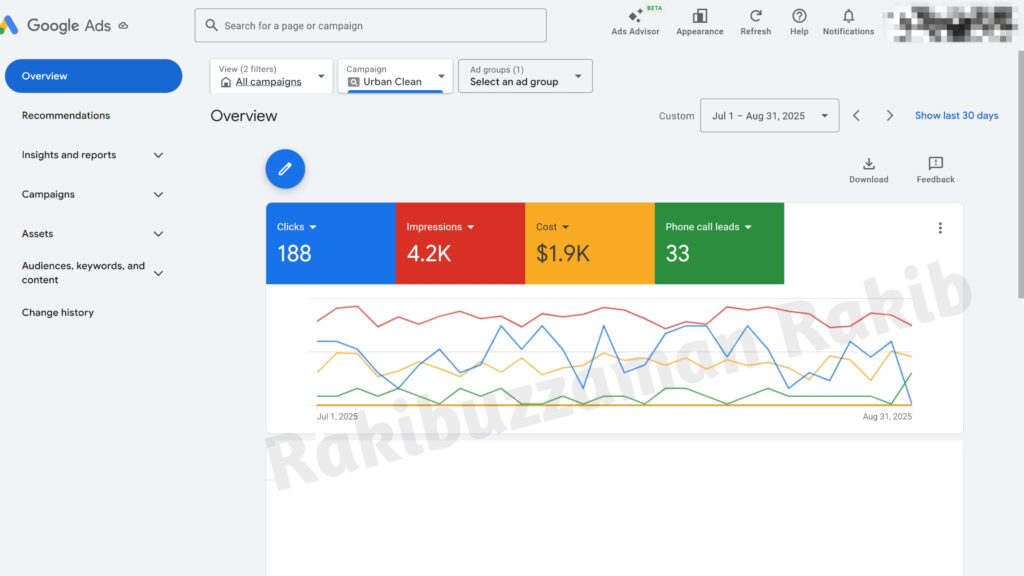Open the Appearance settings
The image size is (1024, 576).
(x=699, y=22)
